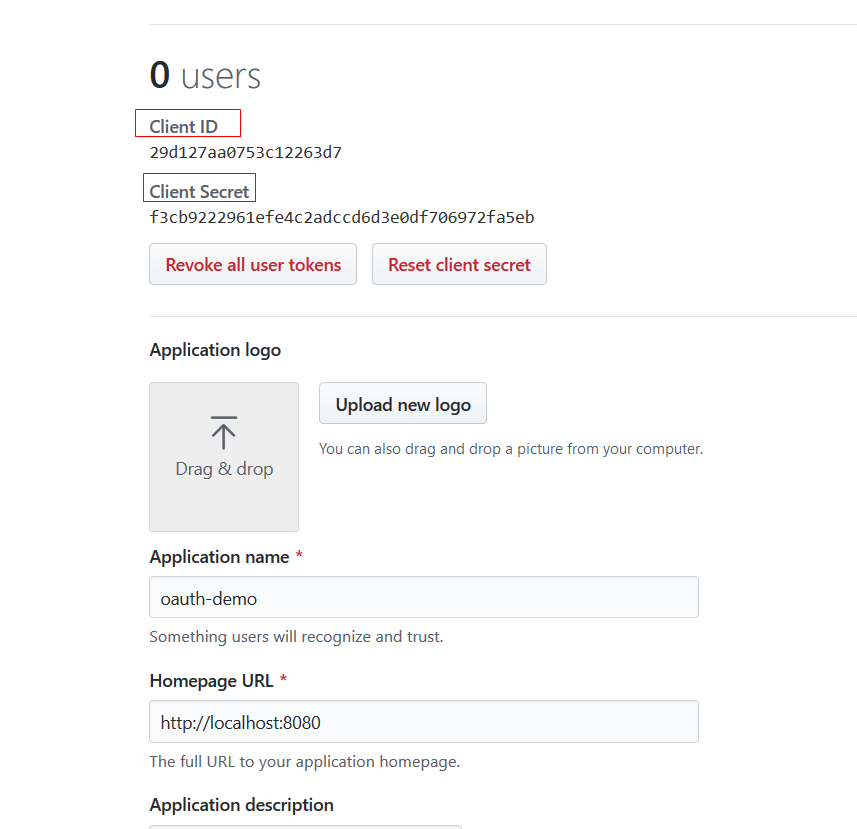Click the Revoke all user tokens button
The image size is (857, 829).
(253, 265)
